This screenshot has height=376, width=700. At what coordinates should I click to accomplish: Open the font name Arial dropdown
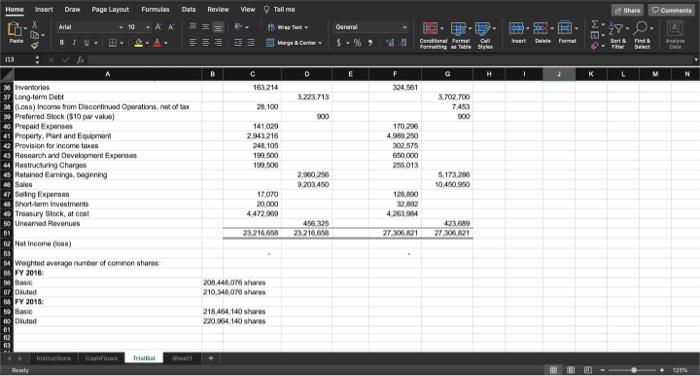click(121, 27)
